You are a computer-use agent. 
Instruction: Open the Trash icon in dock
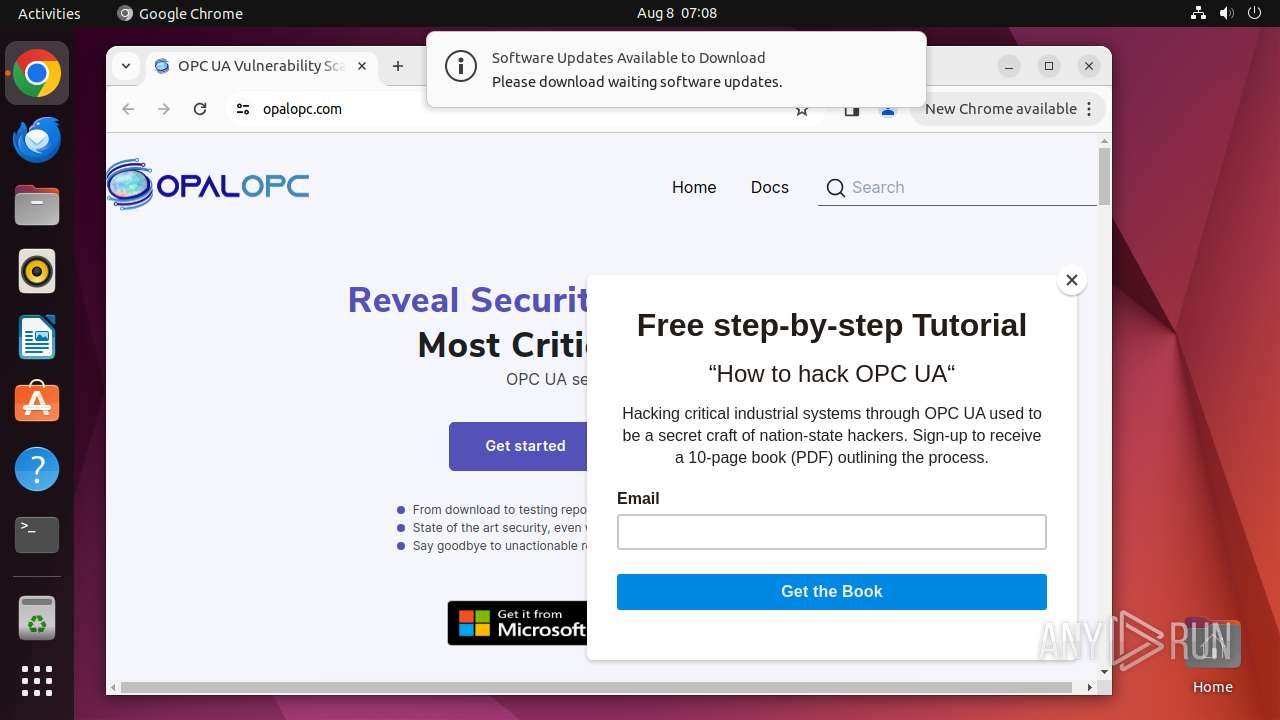(x=37, y=618)
